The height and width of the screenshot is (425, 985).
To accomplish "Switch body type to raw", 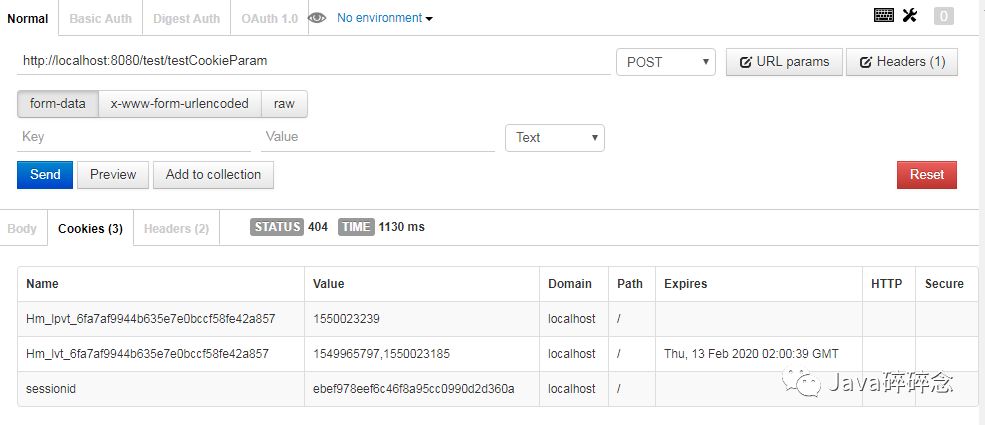I will (284, 104).
